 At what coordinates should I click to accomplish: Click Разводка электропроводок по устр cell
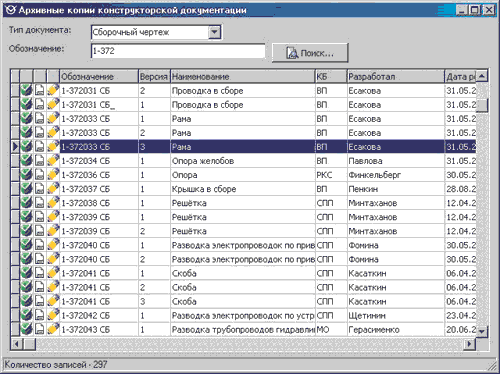point(243,315)
